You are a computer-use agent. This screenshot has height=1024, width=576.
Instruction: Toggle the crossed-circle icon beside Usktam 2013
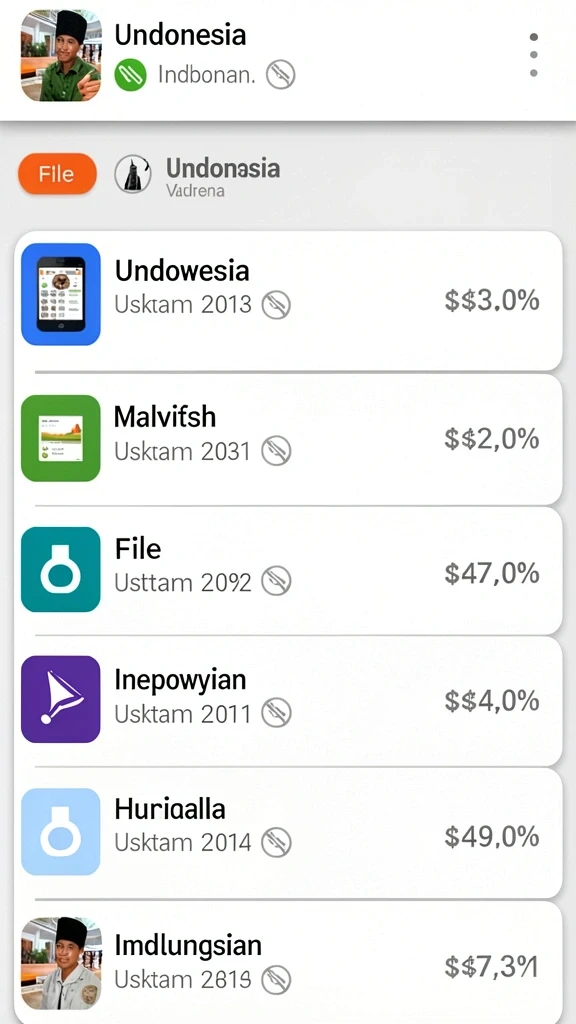[x=276, y=305]
